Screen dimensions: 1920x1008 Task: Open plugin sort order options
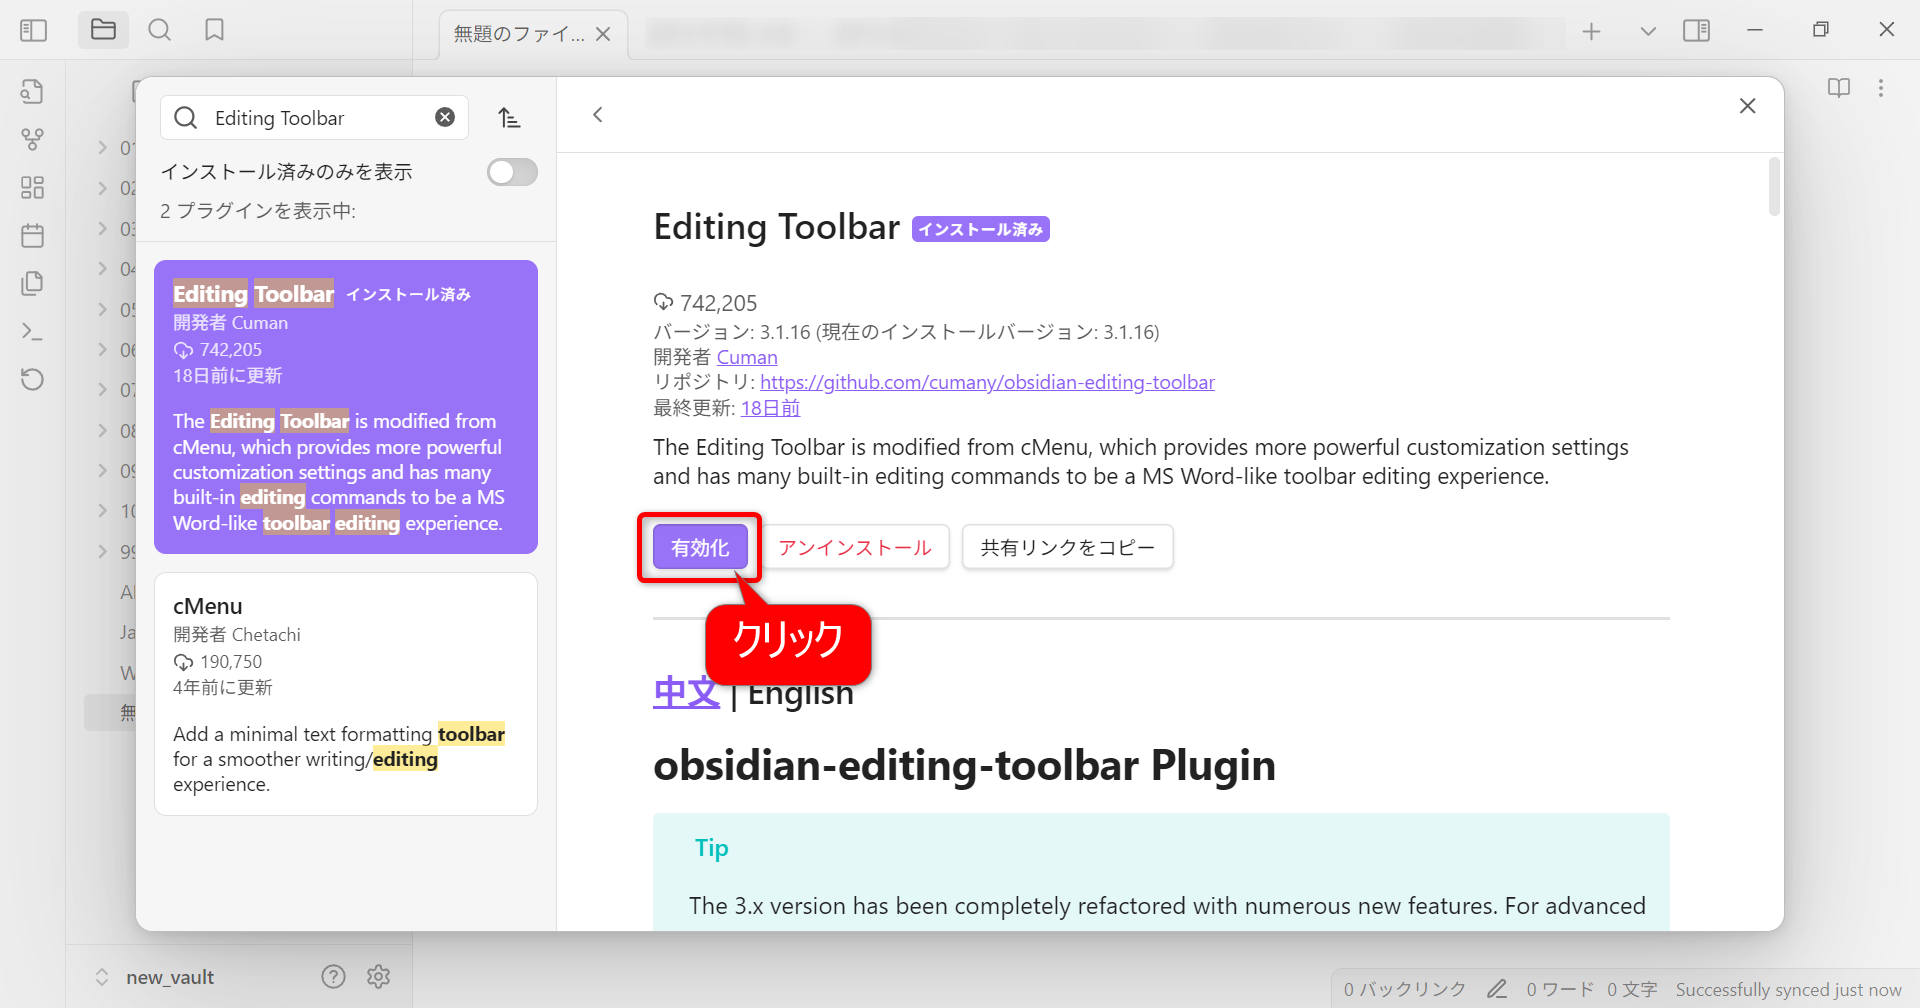click(509, 118)
